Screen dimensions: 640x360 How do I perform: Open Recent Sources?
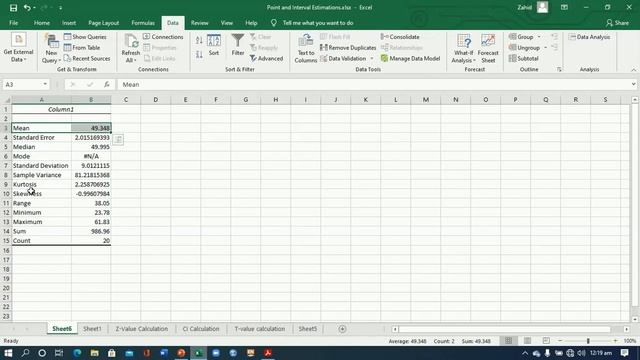(x=87, y=58)
